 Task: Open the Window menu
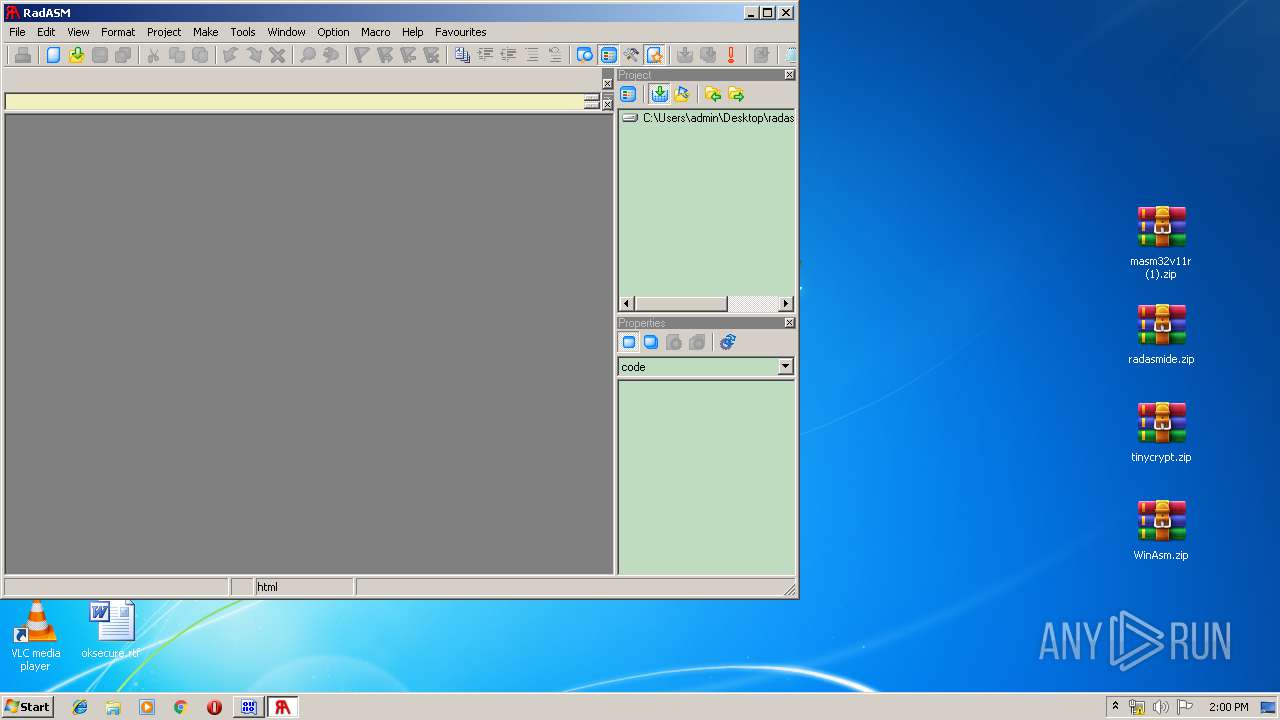286,32
